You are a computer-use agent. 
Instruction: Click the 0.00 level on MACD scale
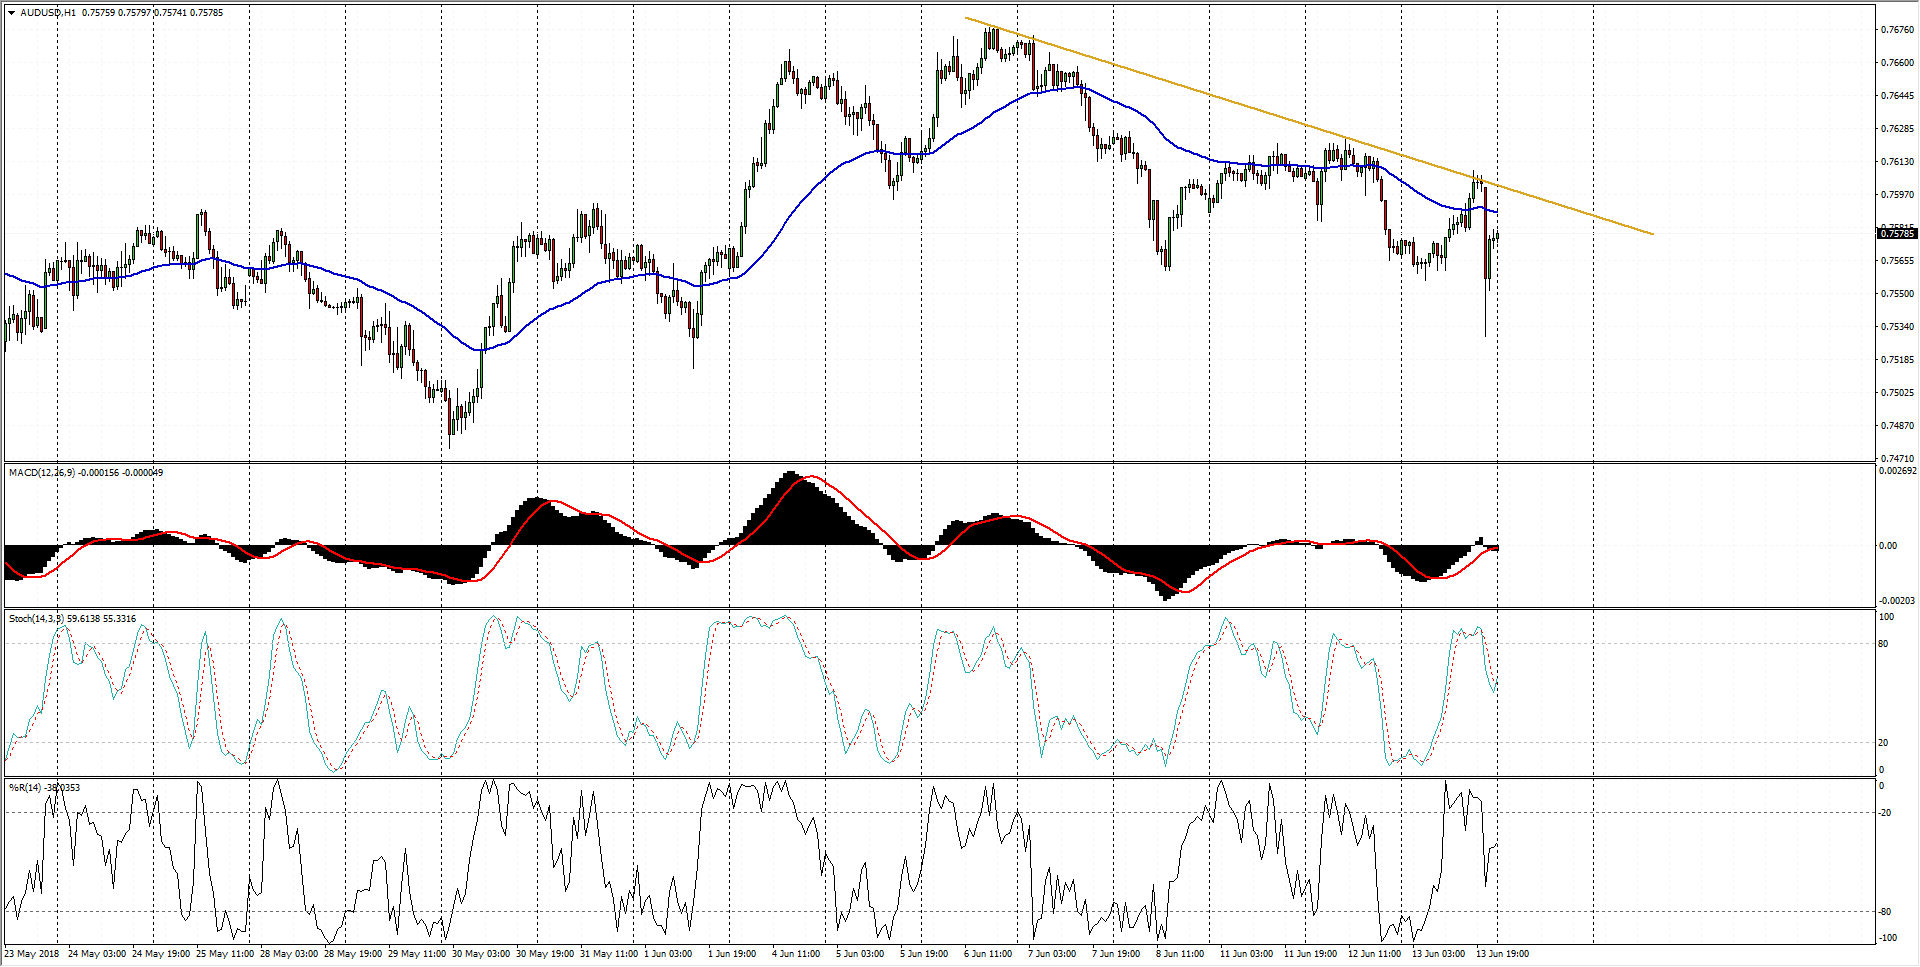pyautogui.click(x=1887, y=546)
